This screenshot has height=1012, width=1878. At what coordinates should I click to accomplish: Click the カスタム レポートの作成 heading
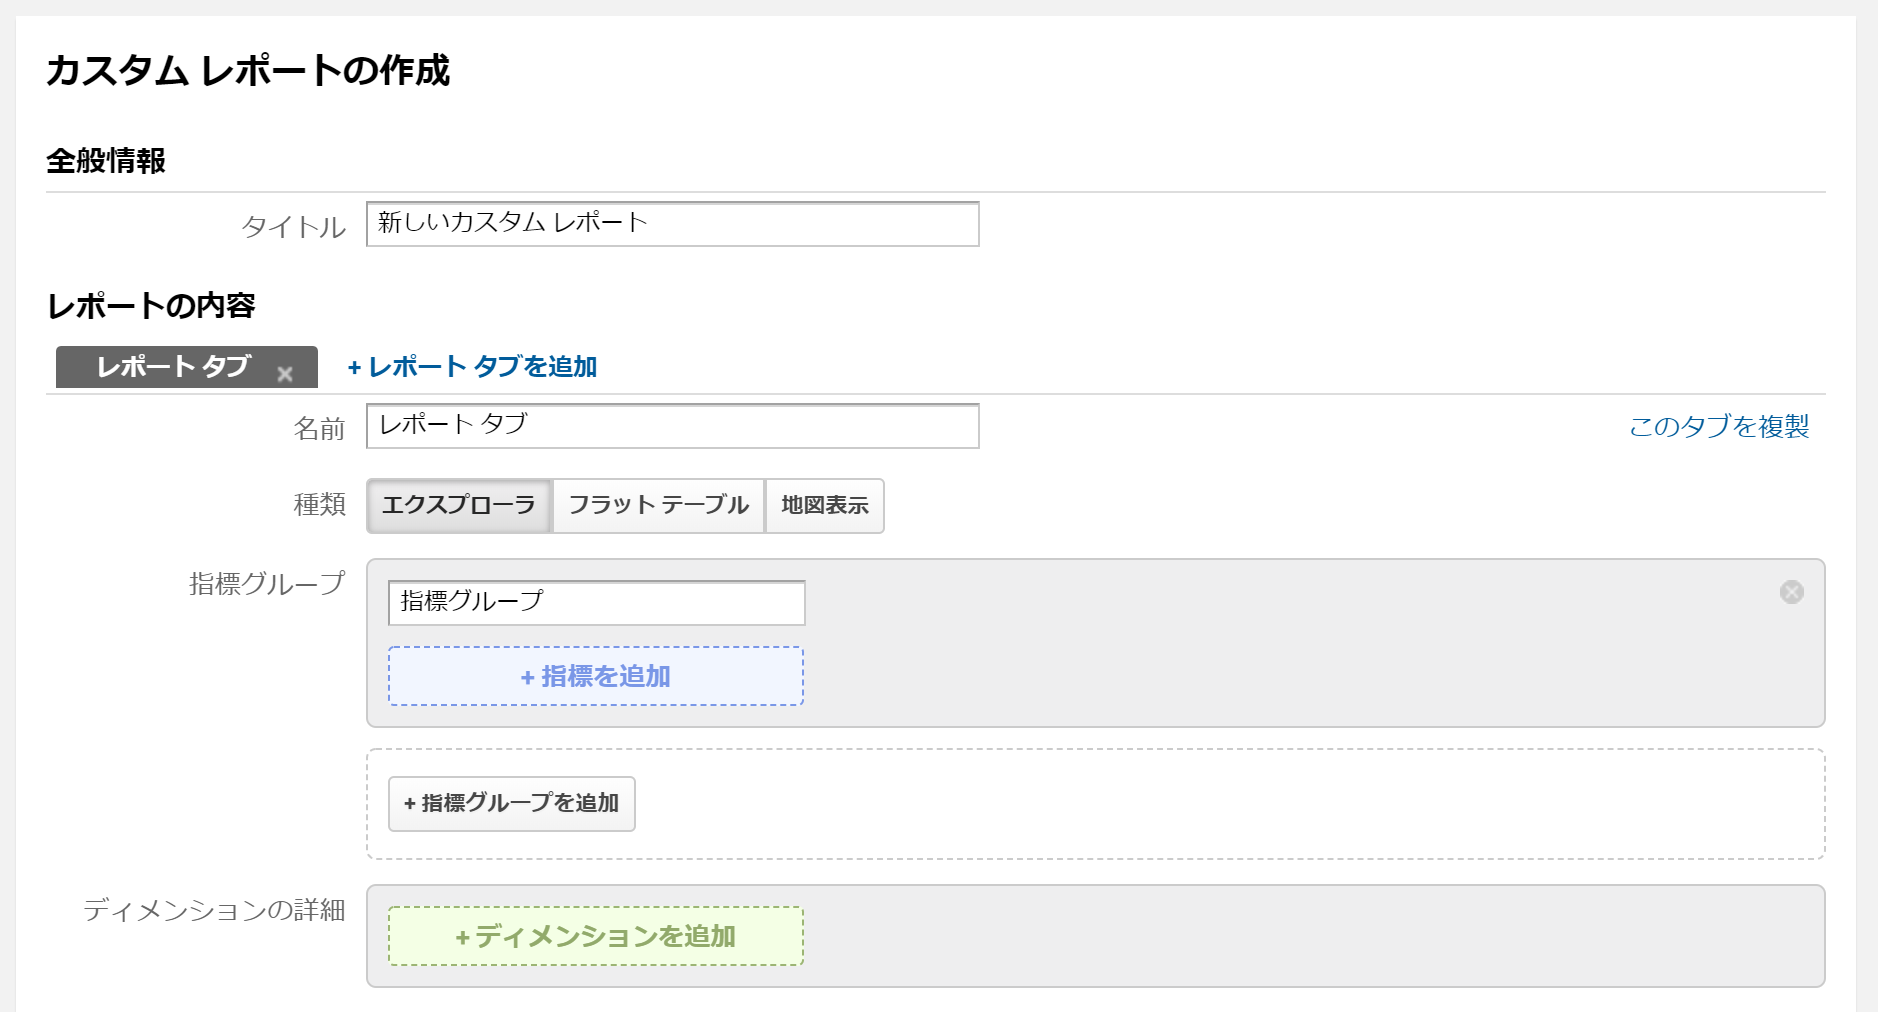pos(248,70)
